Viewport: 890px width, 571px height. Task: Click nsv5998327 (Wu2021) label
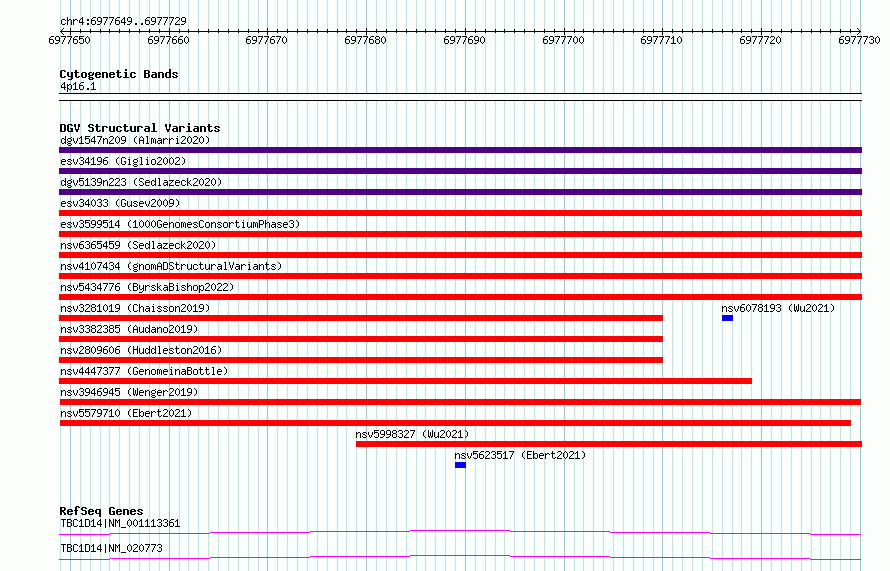[412, 434]
